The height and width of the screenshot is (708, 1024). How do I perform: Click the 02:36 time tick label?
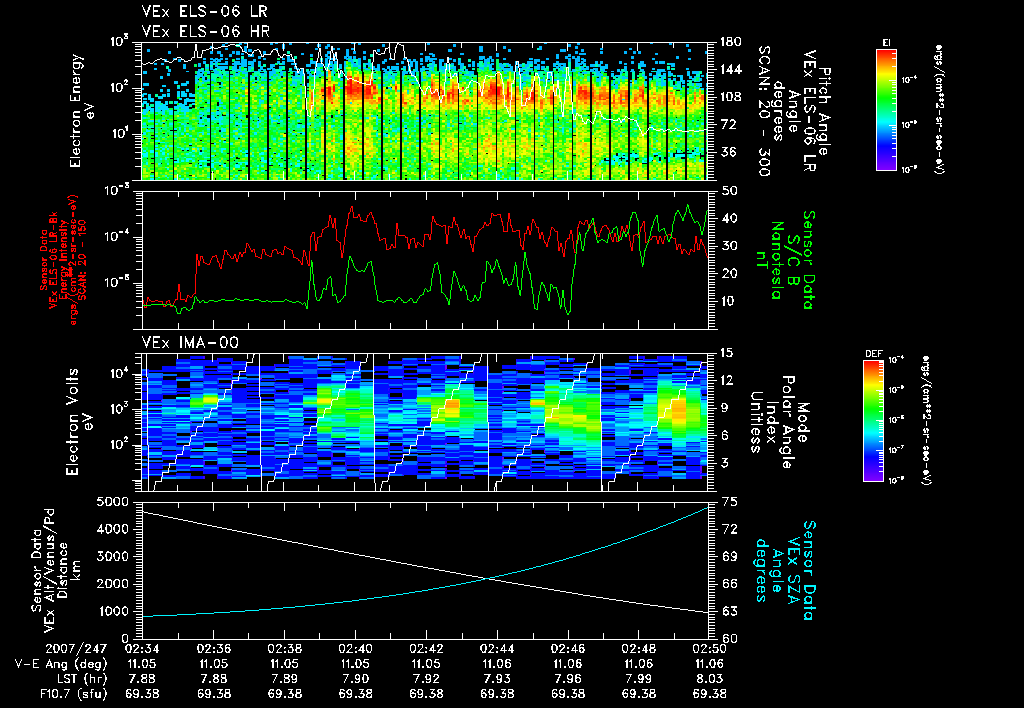tap(213, 649)
